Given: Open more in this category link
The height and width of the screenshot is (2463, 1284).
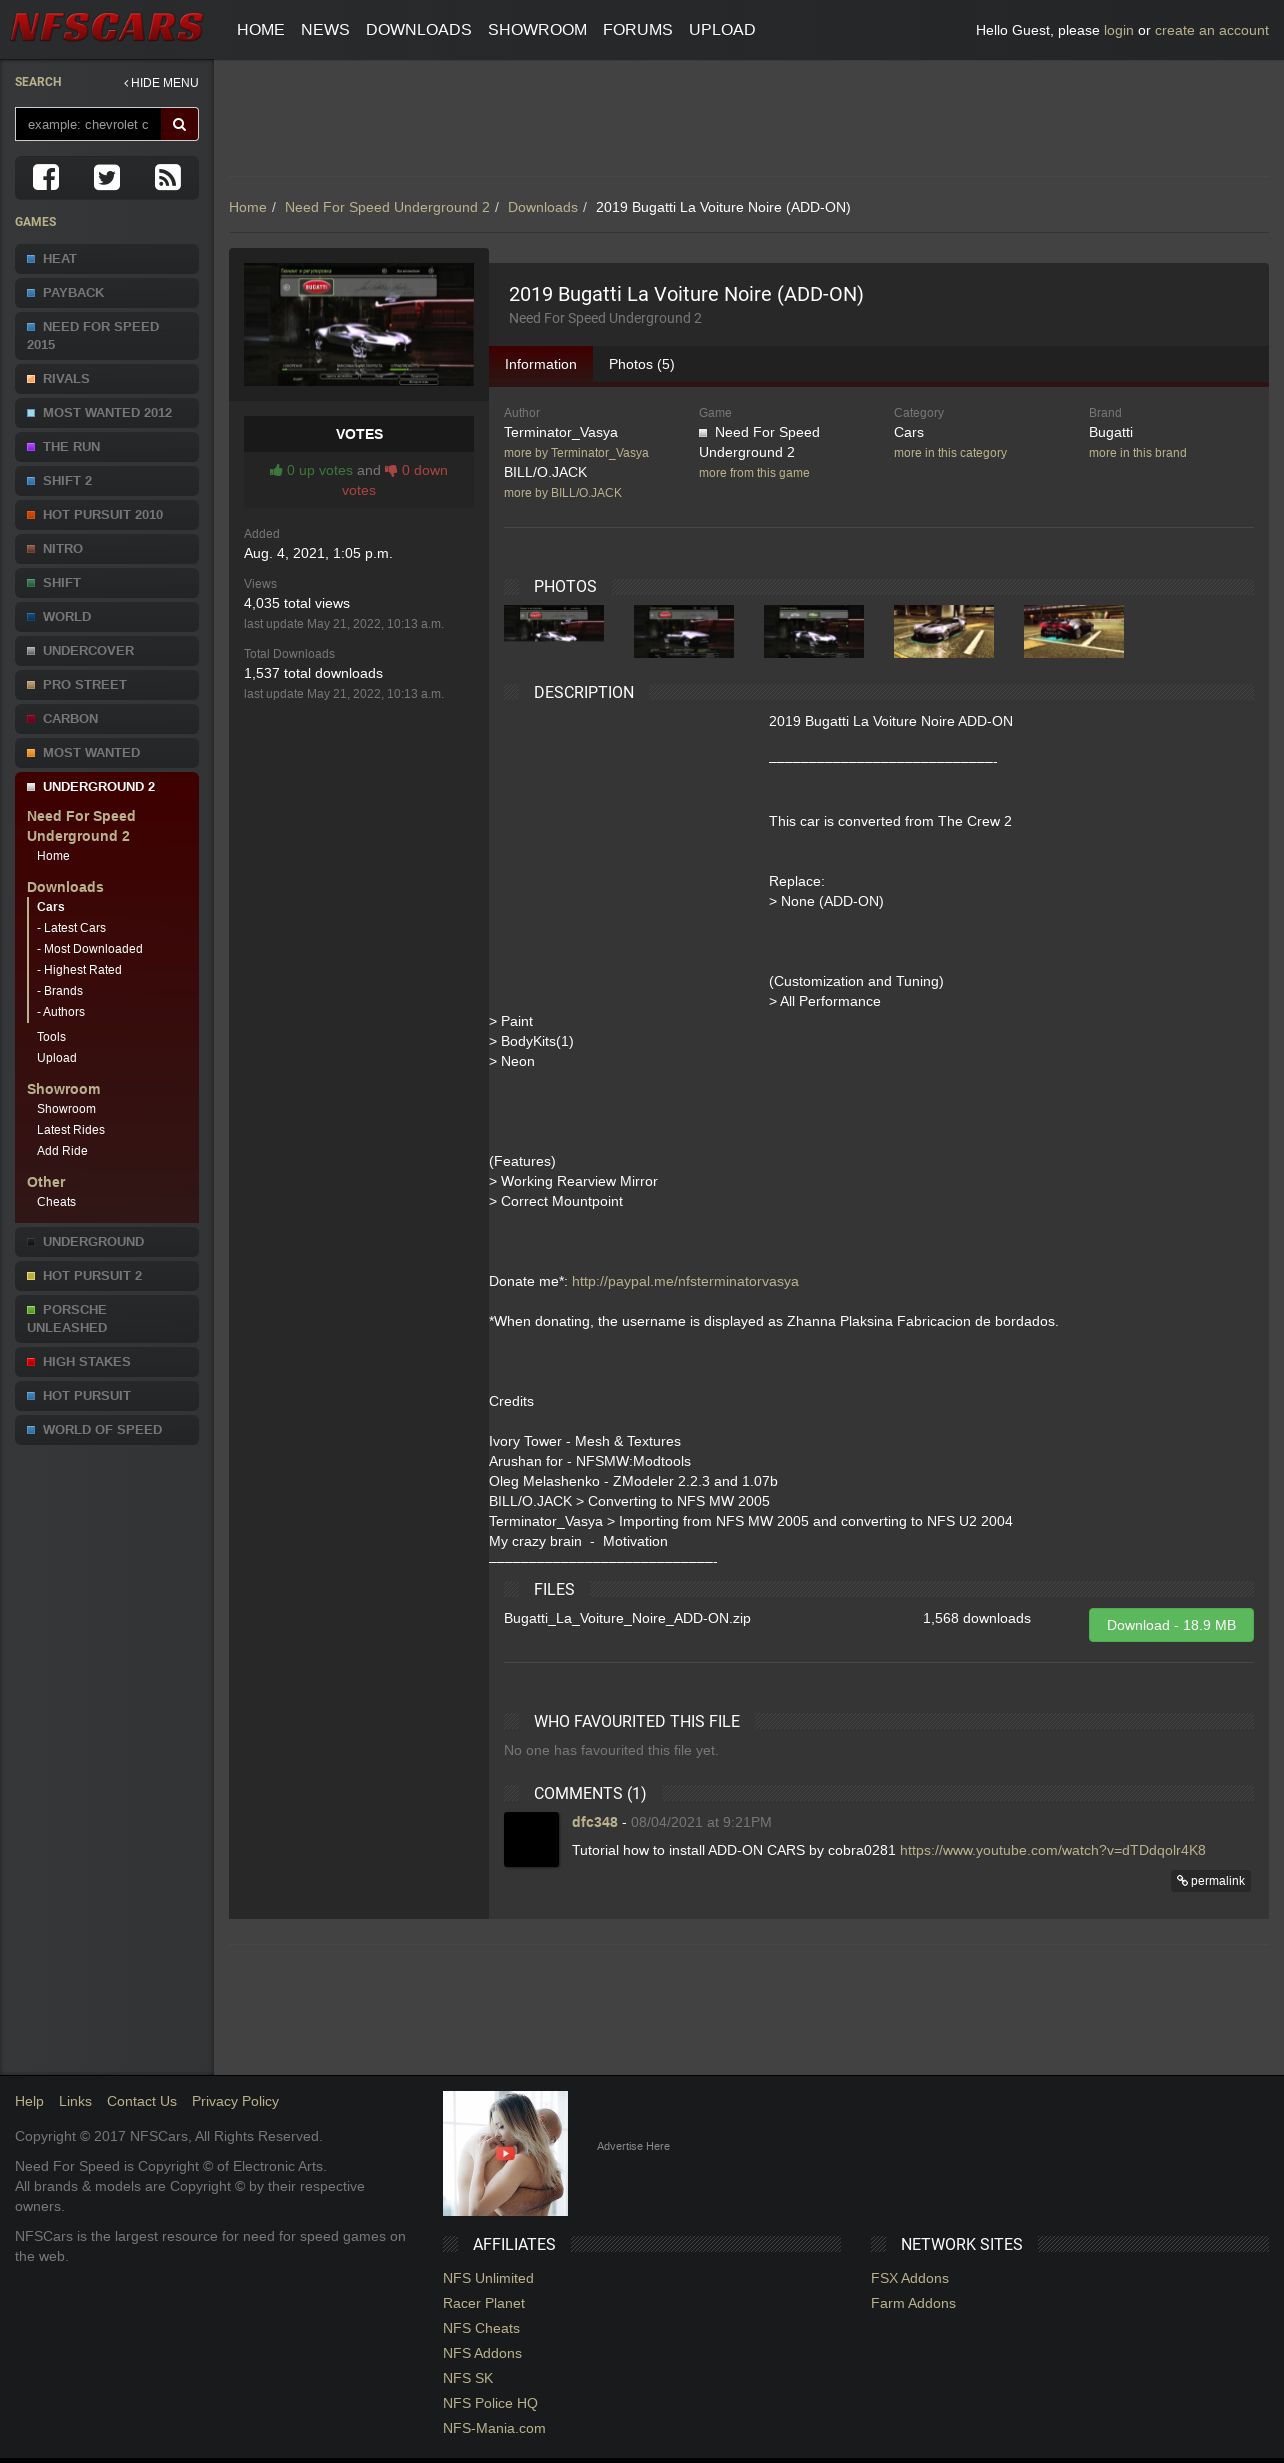Looking at the screenshot, I should (x=950, y=453).
